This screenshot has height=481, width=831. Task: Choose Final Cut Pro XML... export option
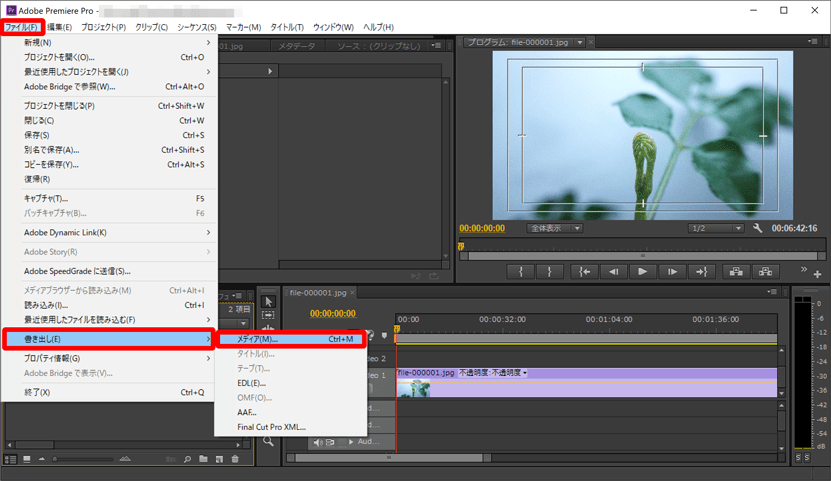pos(291,427)
